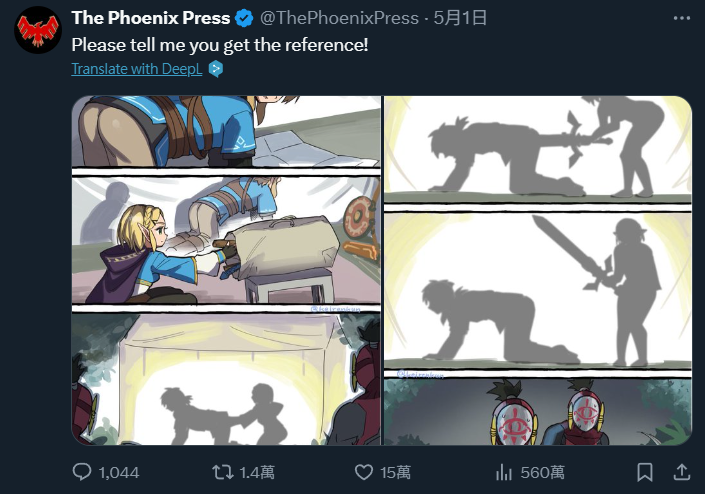This screenshot has height=494, width=705.
Task: Bookmark this tweet
Action: (645, 472)
